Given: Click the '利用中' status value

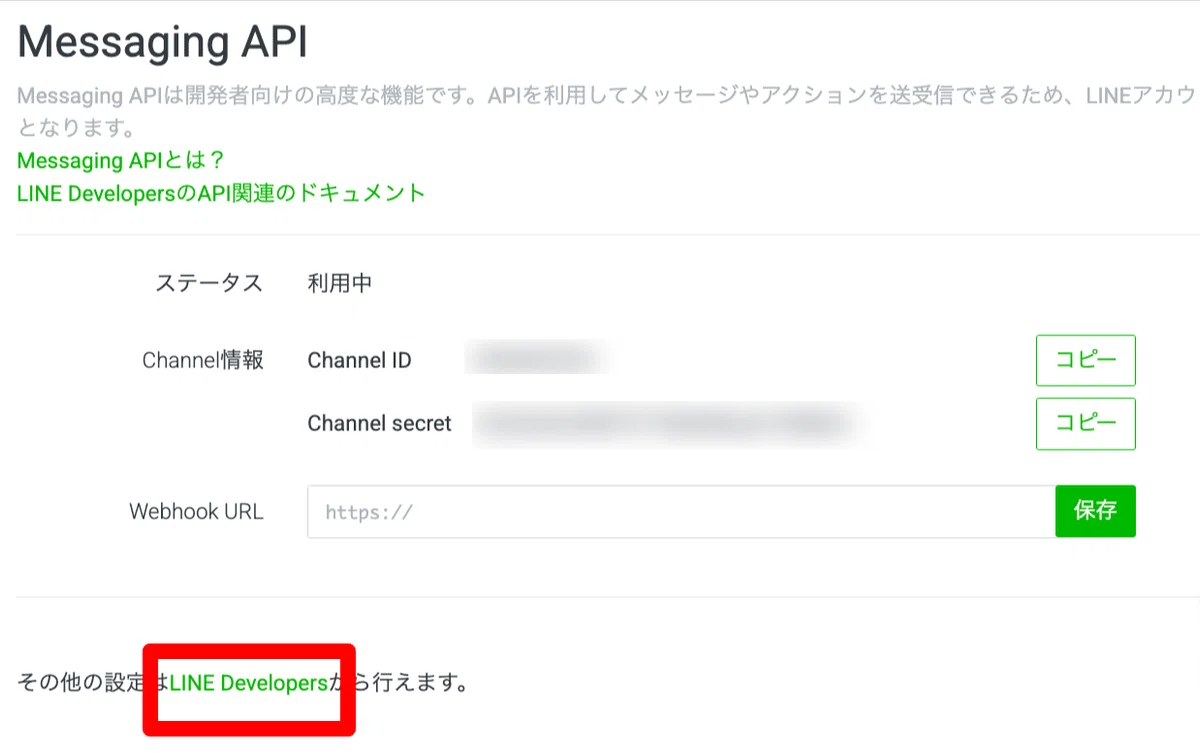Looking at the screenshot, I should (340, 283).
